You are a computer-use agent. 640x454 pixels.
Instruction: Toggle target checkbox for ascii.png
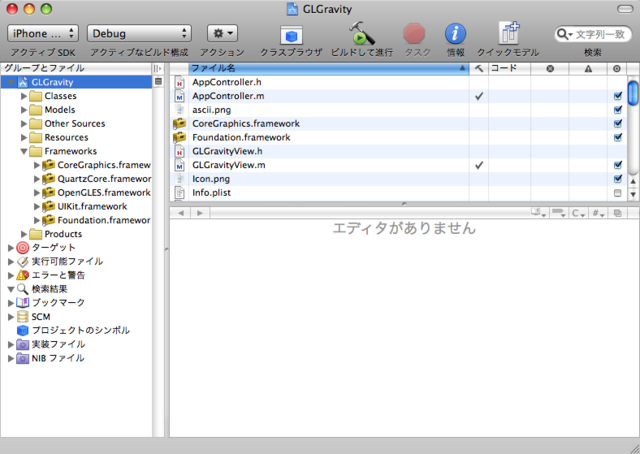click(618, 110)
